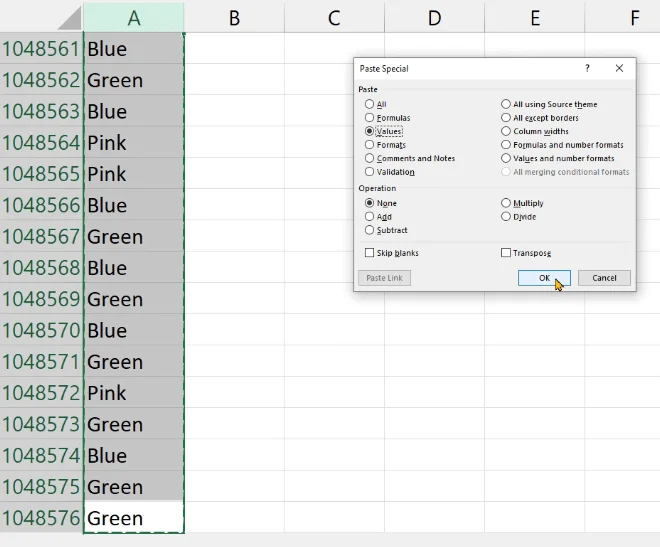Select All using Source theme option
This screenshot has height=547, width=660.
coord(506,104)
